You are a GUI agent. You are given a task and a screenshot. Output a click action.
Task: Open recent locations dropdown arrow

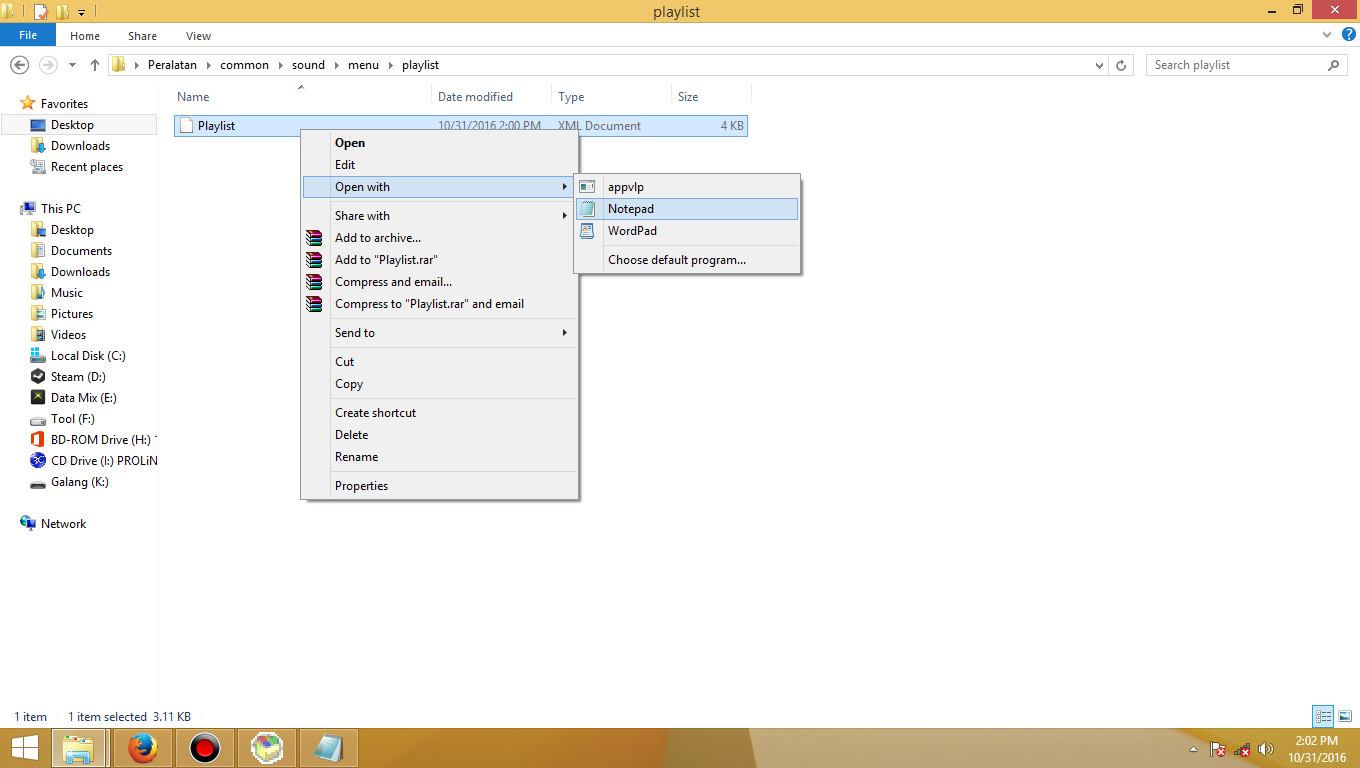coord(72,65)
